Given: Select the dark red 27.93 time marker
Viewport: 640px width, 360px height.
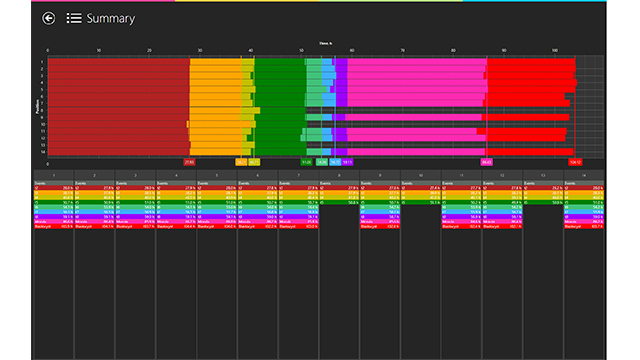Looking at the screenshot, I should coord(189,162).
